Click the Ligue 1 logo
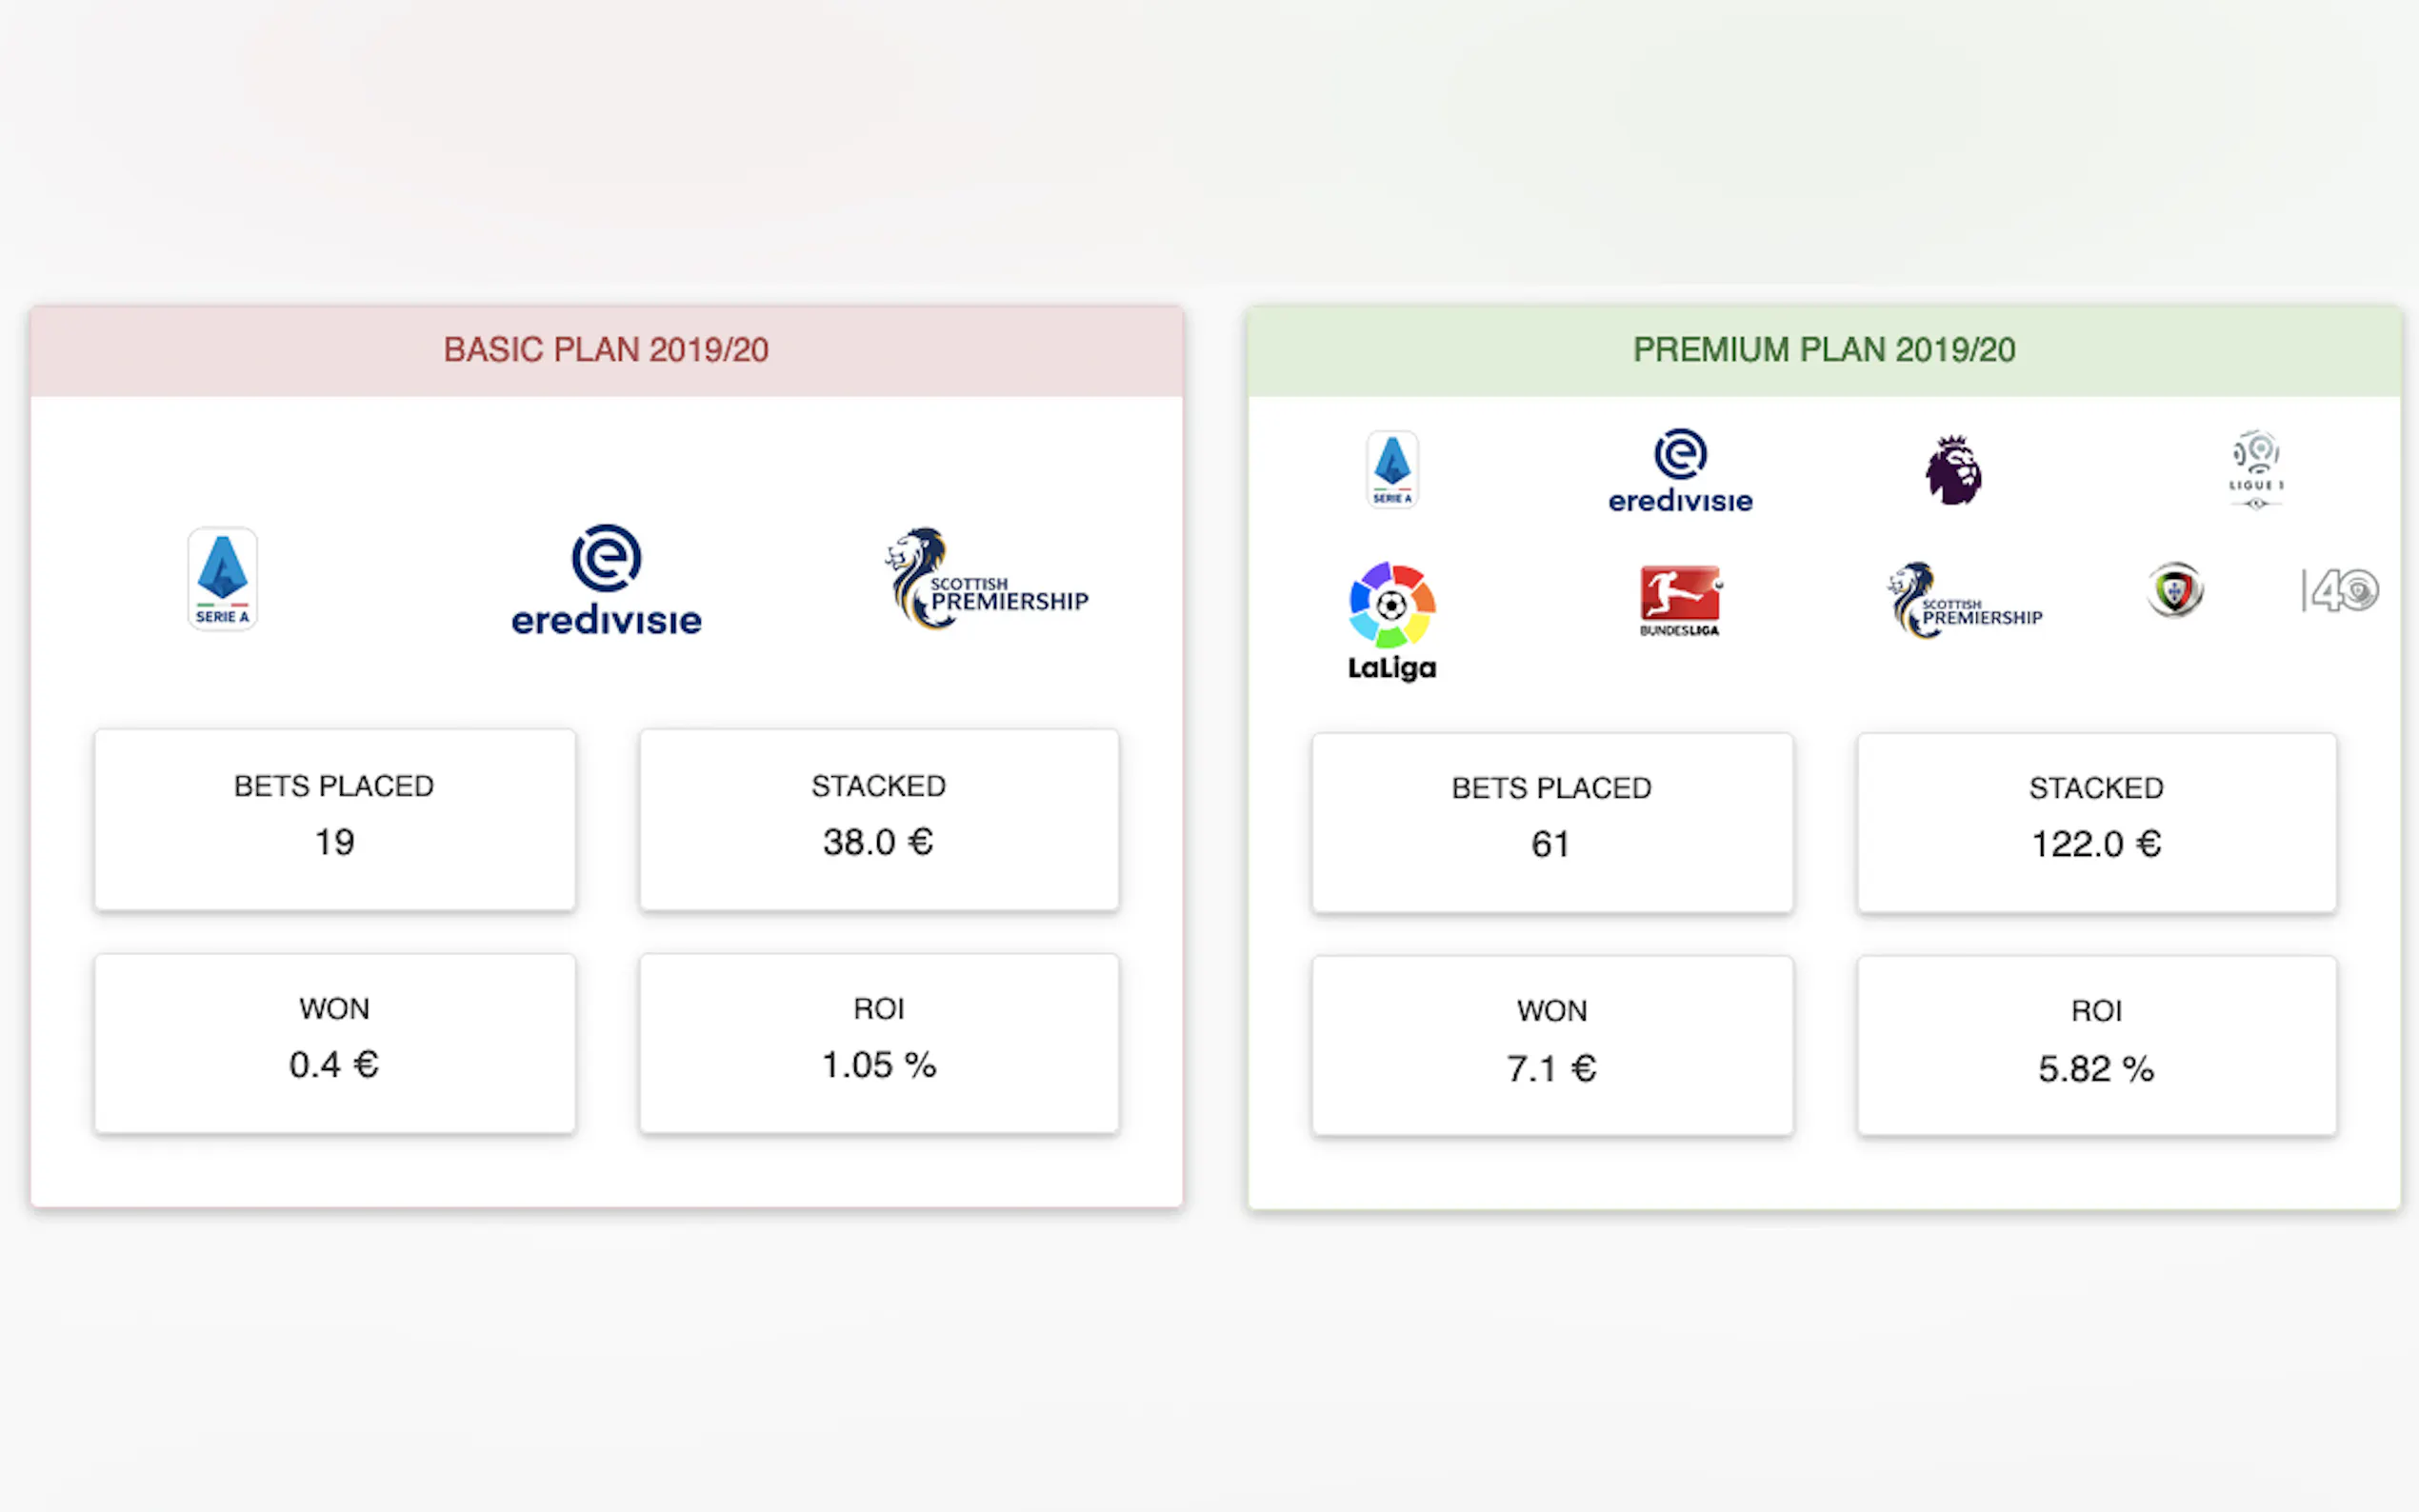Screen dimensions: 2419x1512 tap(2255, 469)
